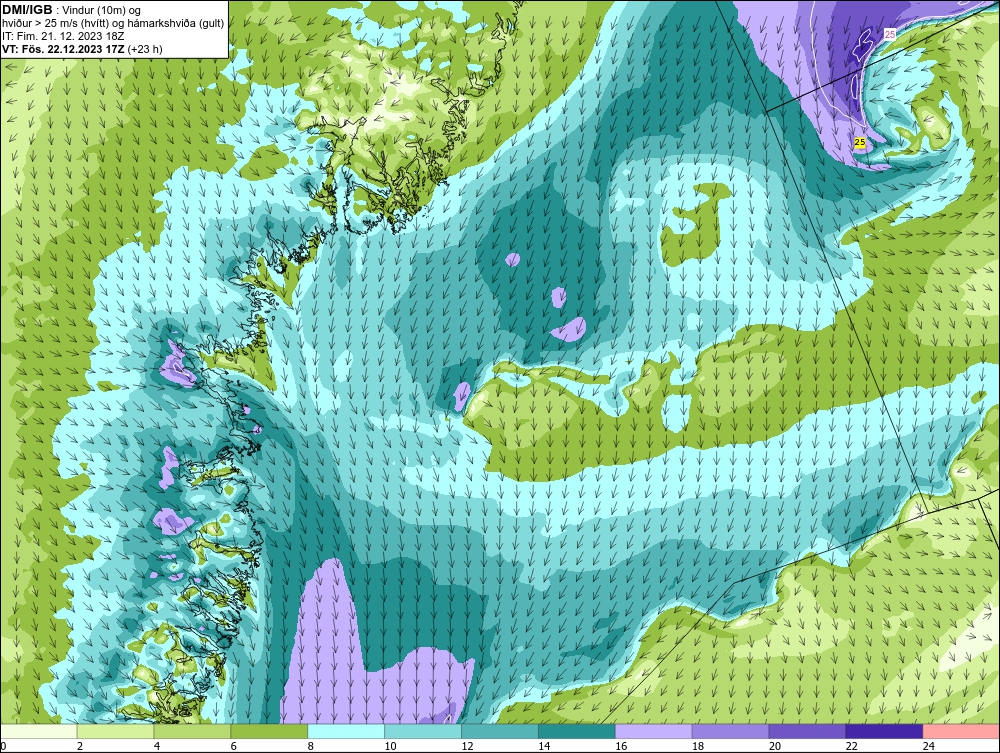Click the 12-14 m/s teal legend swatch

click(500, 731)
